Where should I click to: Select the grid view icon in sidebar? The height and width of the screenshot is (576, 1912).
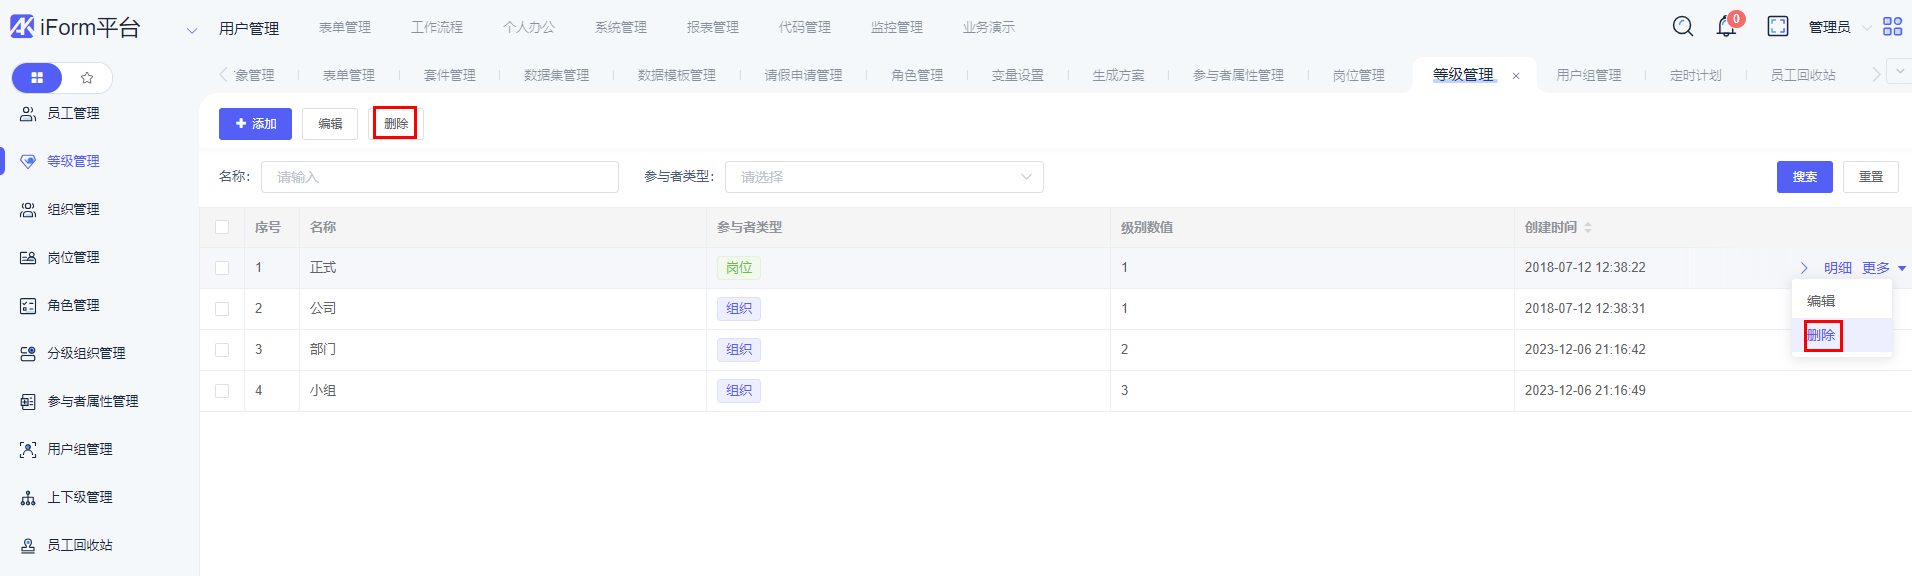point(37,78)
